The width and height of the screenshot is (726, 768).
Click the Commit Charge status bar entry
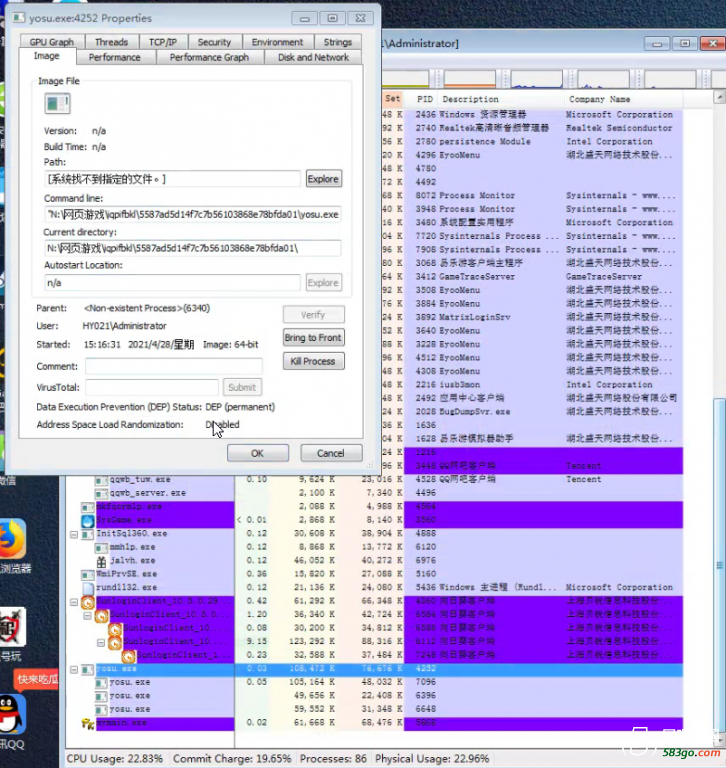tap(232, 759)
